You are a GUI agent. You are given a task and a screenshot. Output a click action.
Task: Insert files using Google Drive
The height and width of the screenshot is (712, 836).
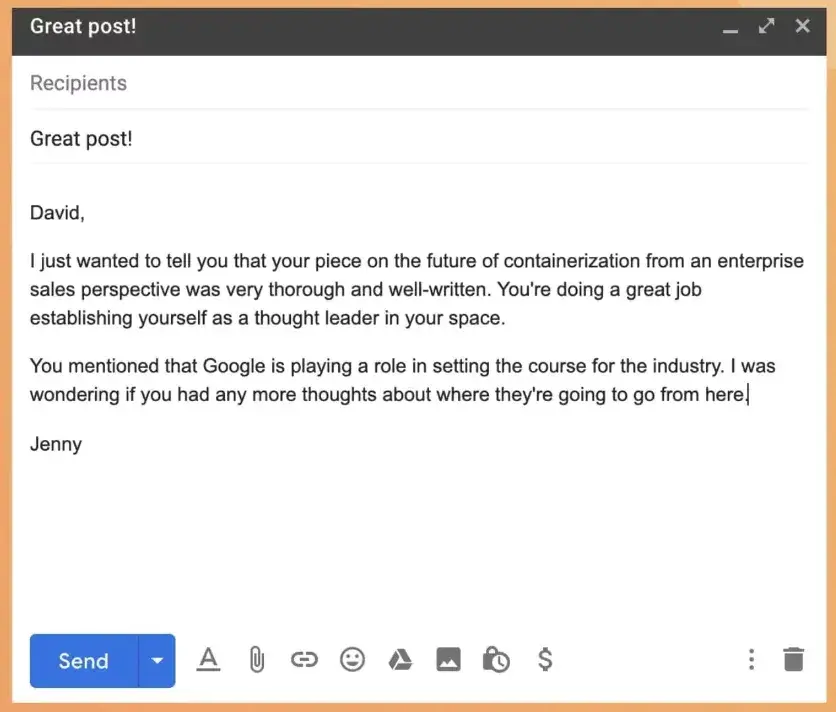click(400, 660)
